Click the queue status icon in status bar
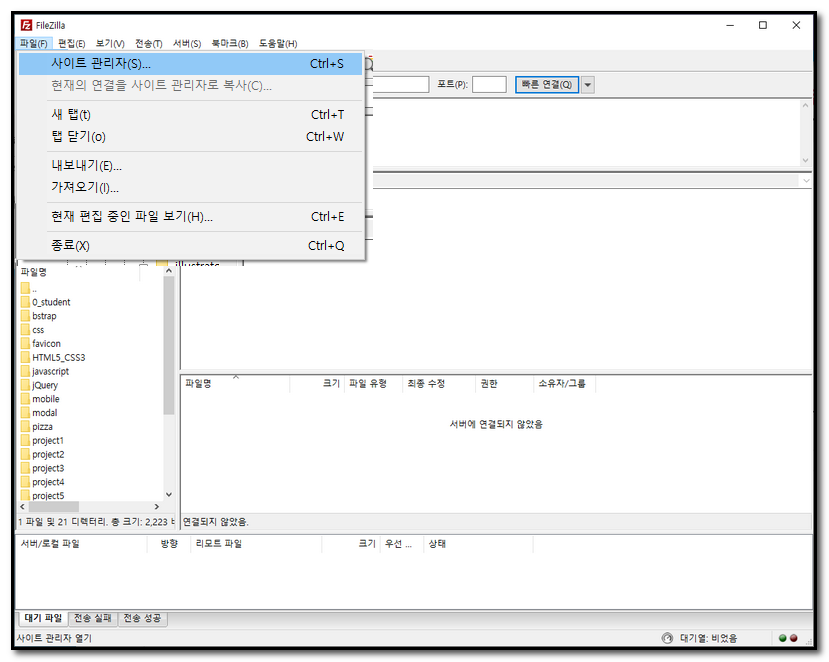The image size is (829, 662). click(x=667, y=638)
